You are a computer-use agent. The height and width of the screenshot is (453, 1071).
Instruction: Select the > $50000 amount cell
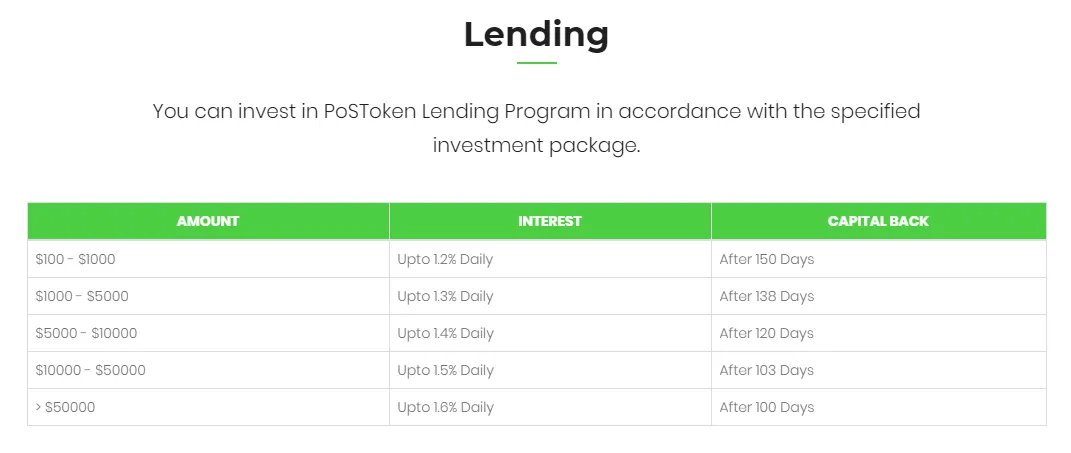pyautogui.click(x=66, y=407)
